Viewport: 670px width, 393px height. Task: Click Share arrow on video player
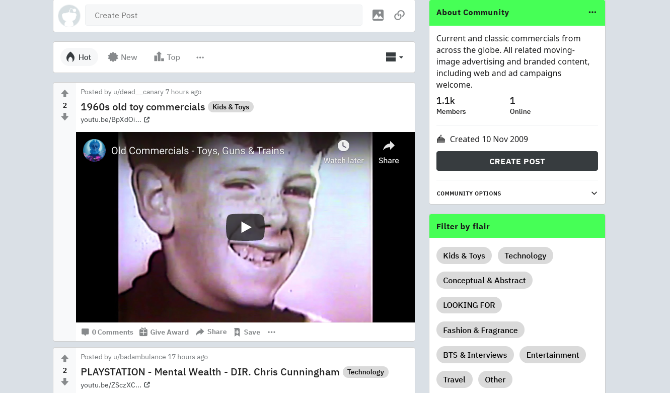388,152
